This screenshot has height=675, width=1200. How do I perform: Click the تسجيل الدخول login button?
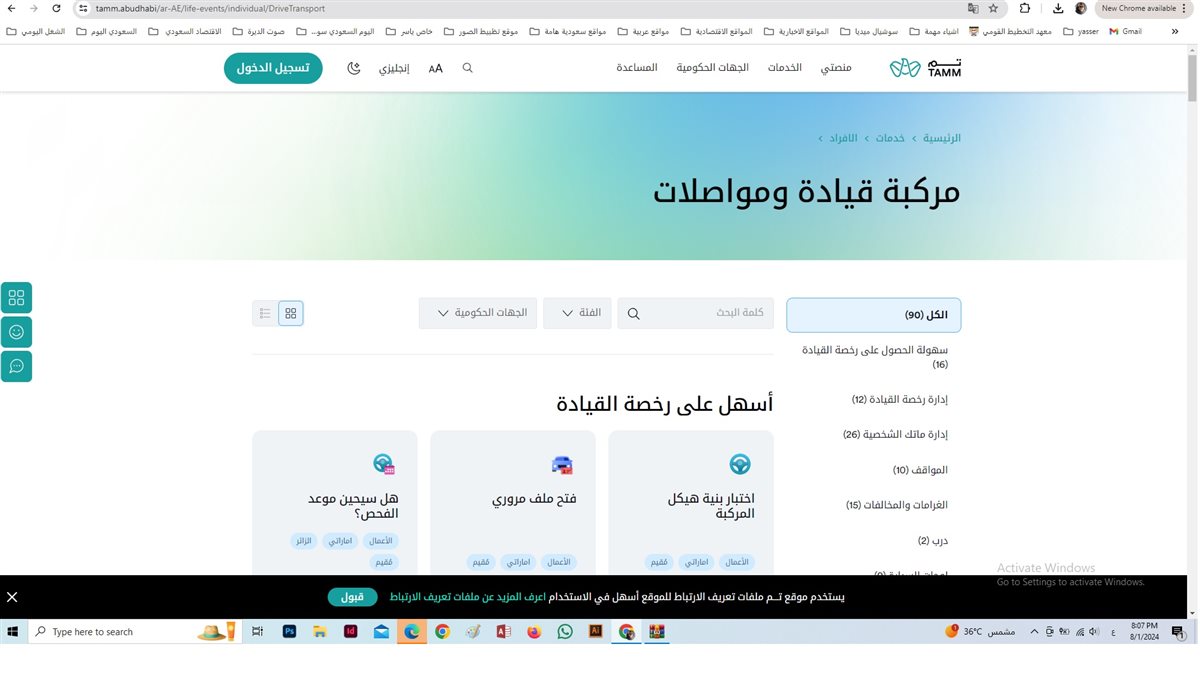pos(273,68)
